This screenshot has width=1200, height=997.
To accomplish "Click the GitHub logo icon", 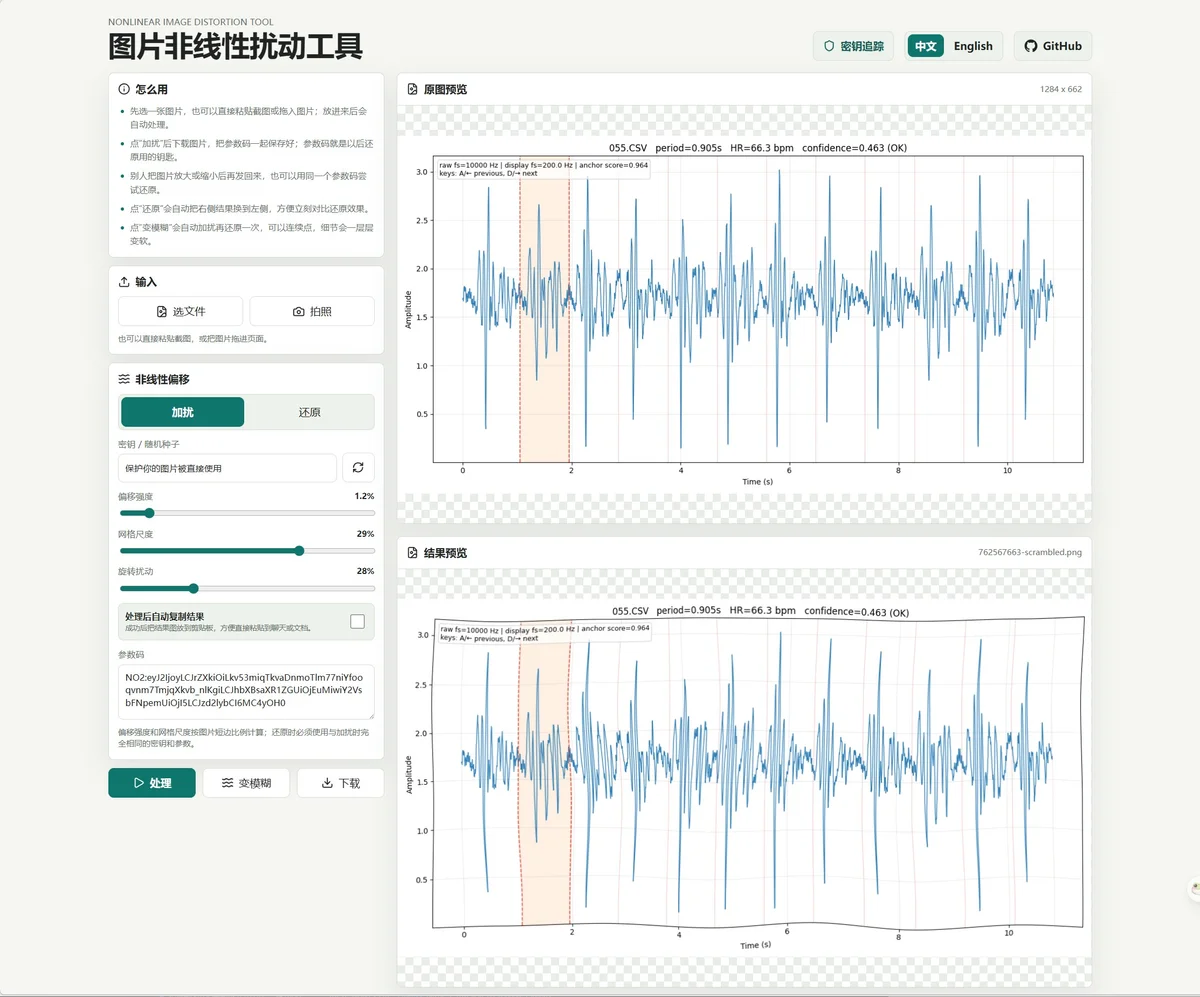I will point(1030,46).
